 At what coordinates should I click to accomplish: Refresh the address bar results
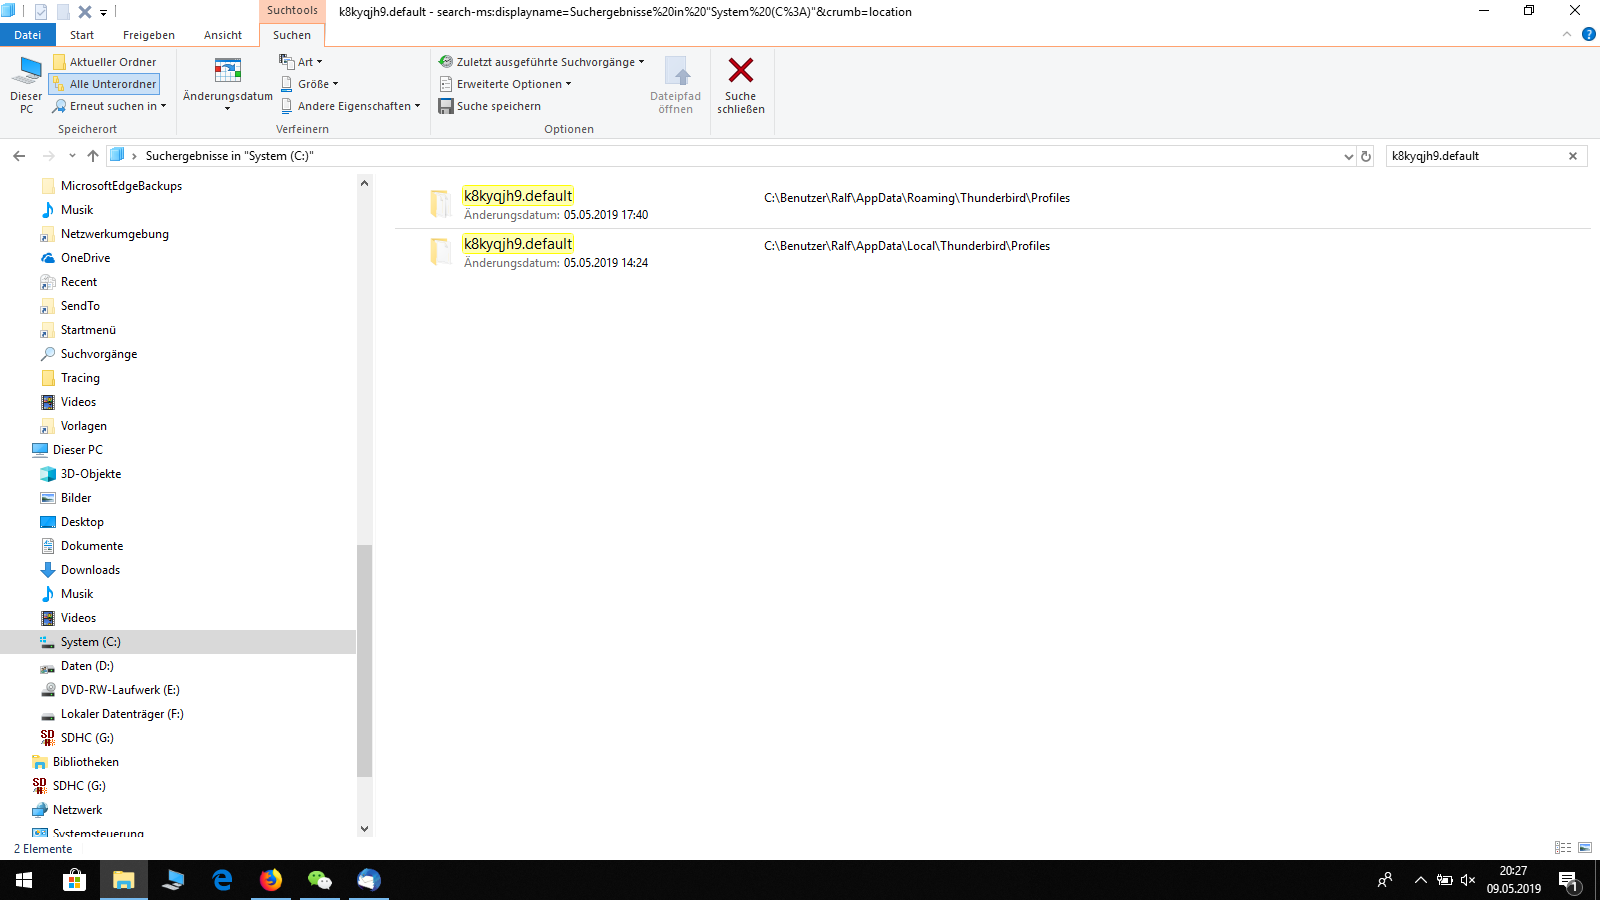click(x=1366, y=156)
